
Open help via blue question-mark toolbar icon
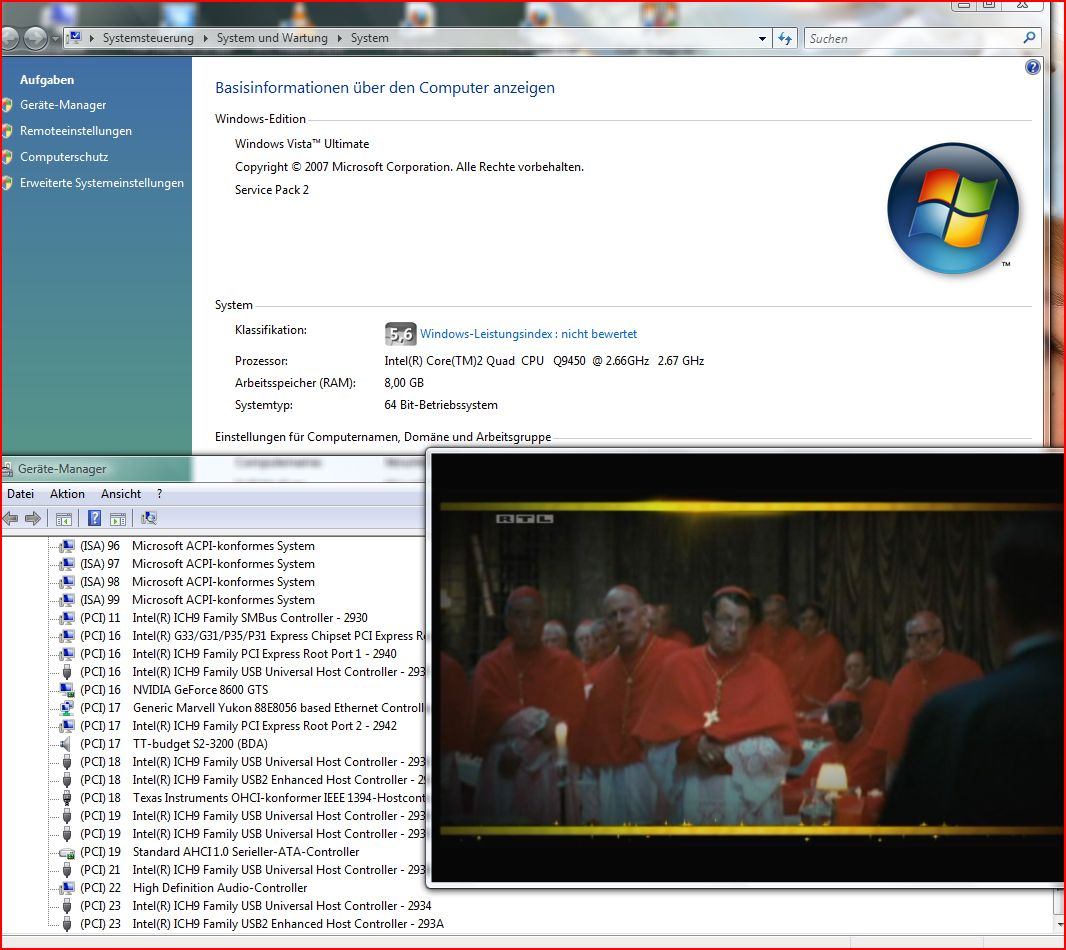[94, 519]
